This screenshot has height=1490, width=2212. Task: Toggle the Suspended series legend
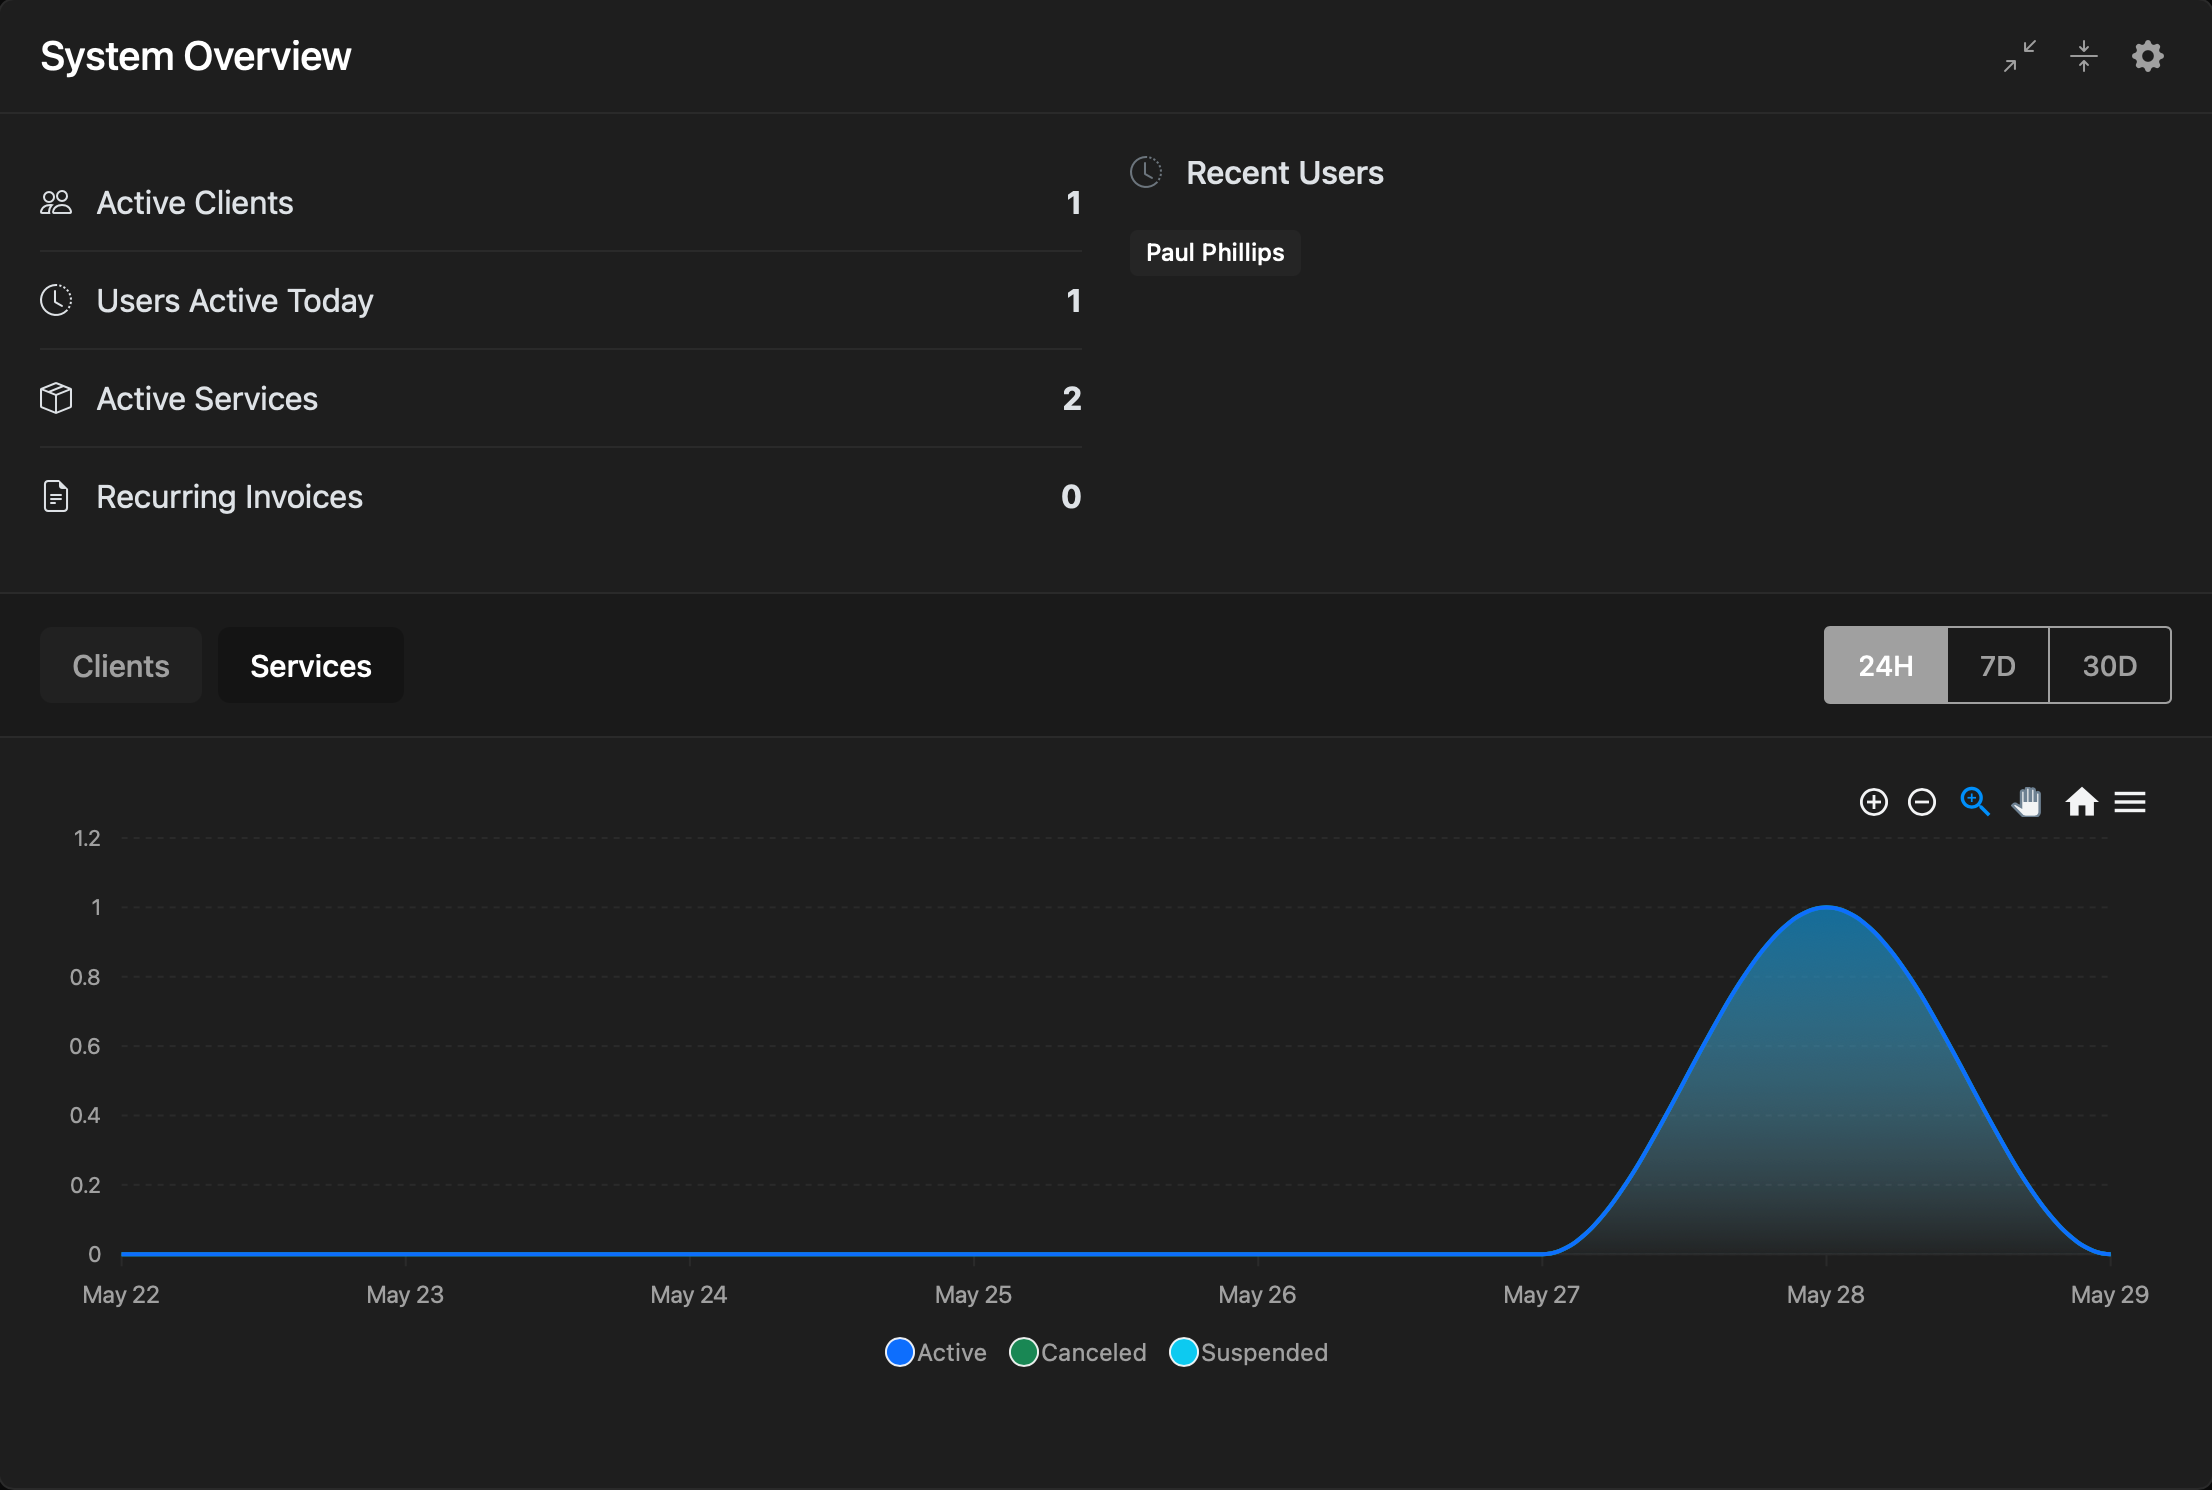tap(1248, 1352)
